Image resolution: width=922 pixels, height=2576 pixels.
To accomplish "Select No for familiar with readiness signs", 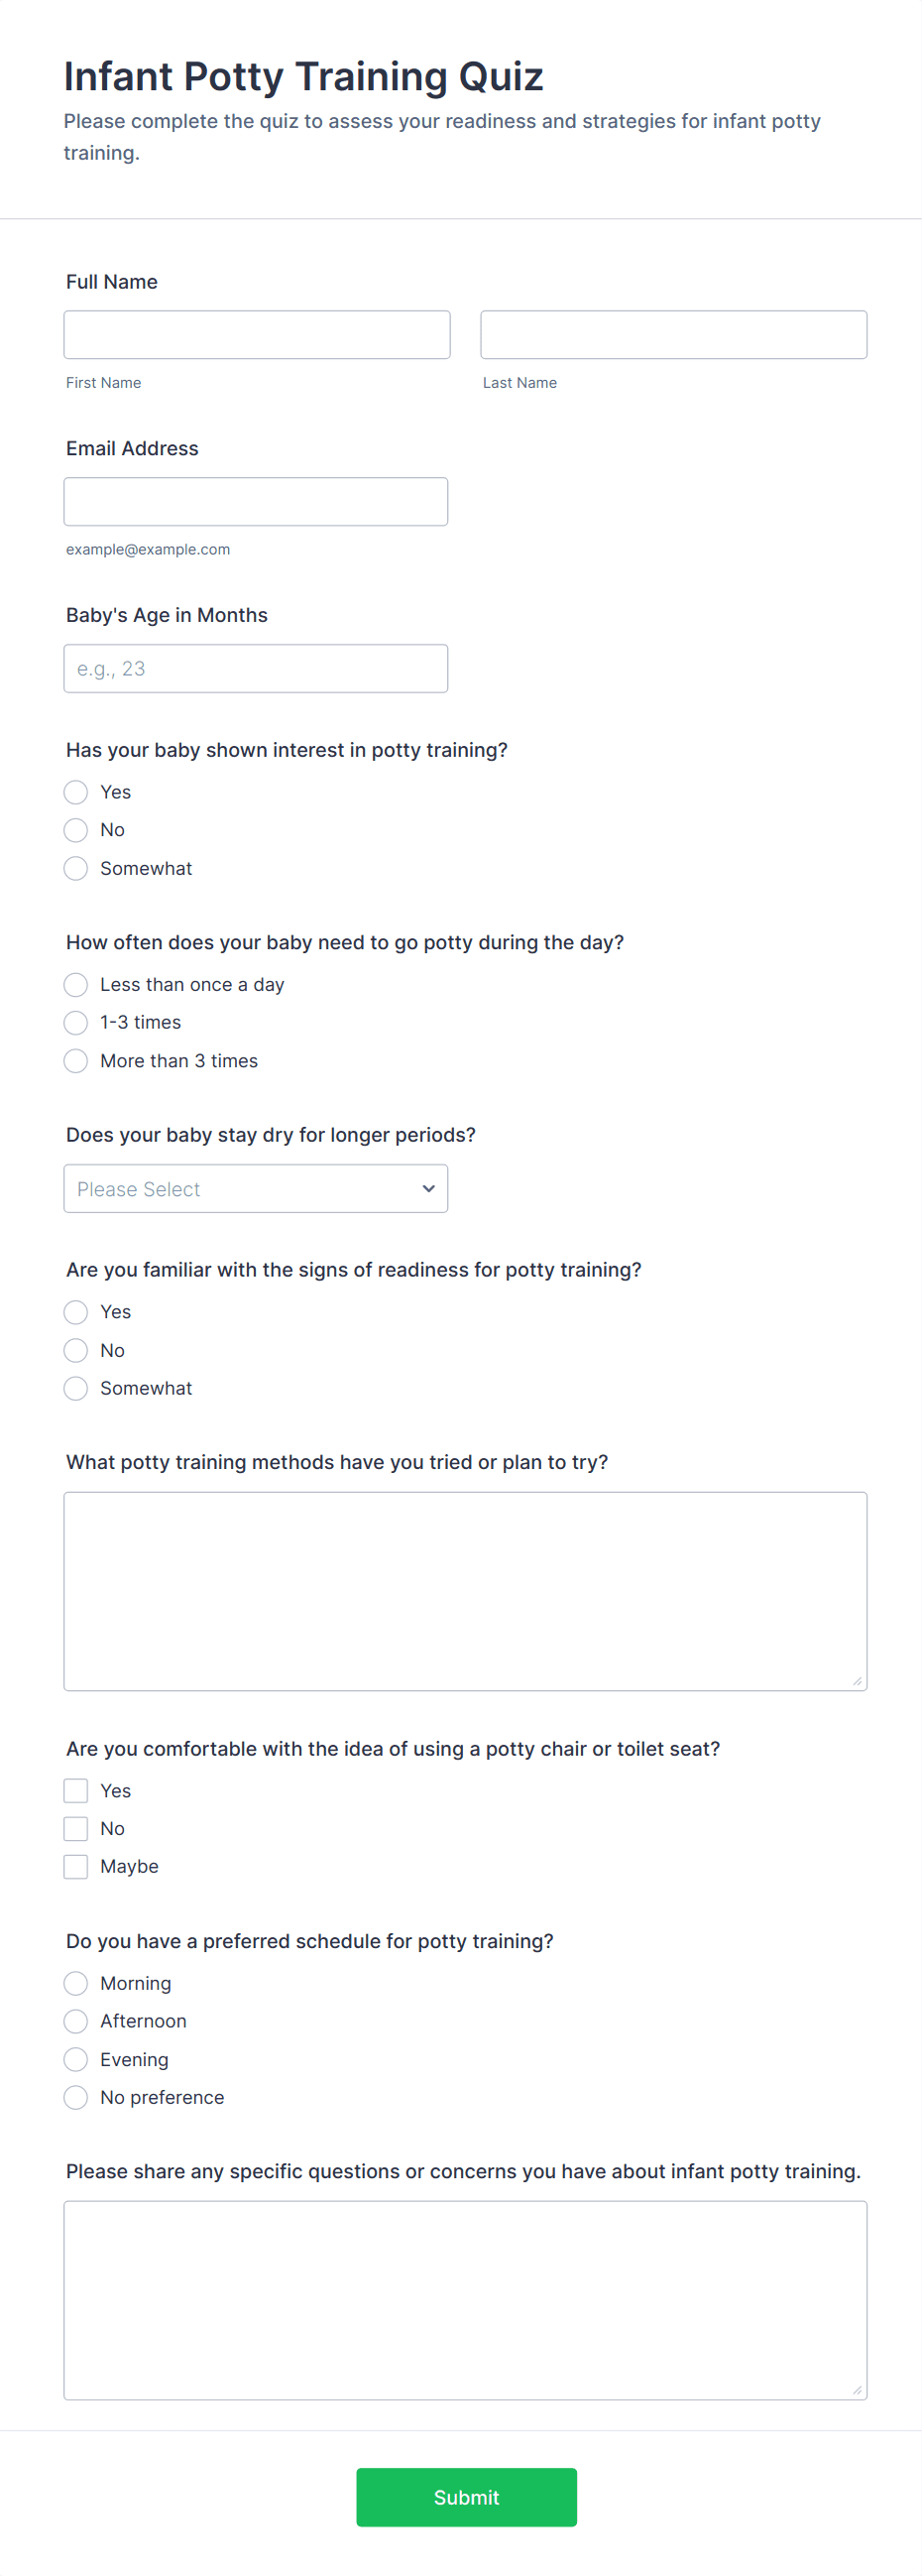I will [76, 1351].
